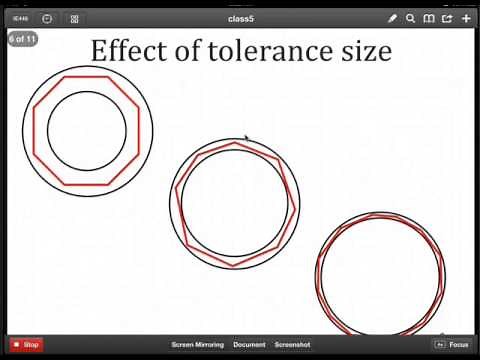Open the bookmarks book icon
The width and height of the screenshot is (480, 360).
(429, 18)
